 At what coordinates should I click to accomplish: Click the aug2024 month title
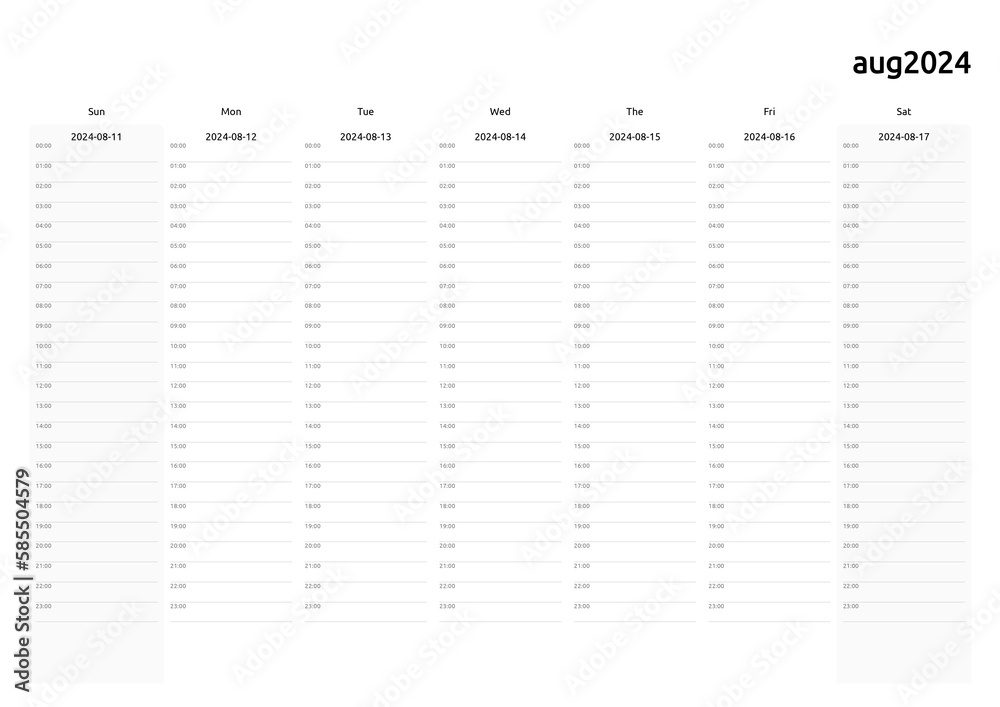(x=911, y=64)
